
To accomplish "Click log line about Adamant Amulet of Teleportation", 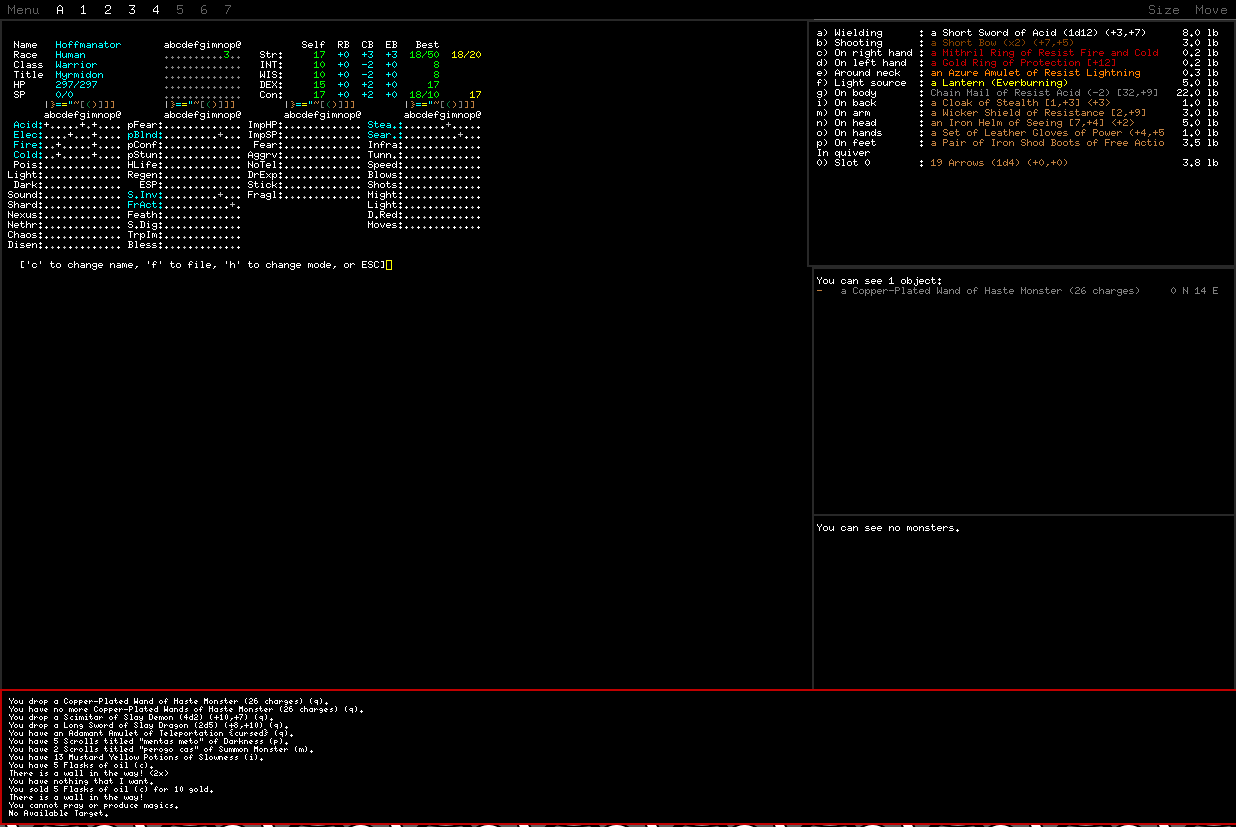I will click(150, 733).
